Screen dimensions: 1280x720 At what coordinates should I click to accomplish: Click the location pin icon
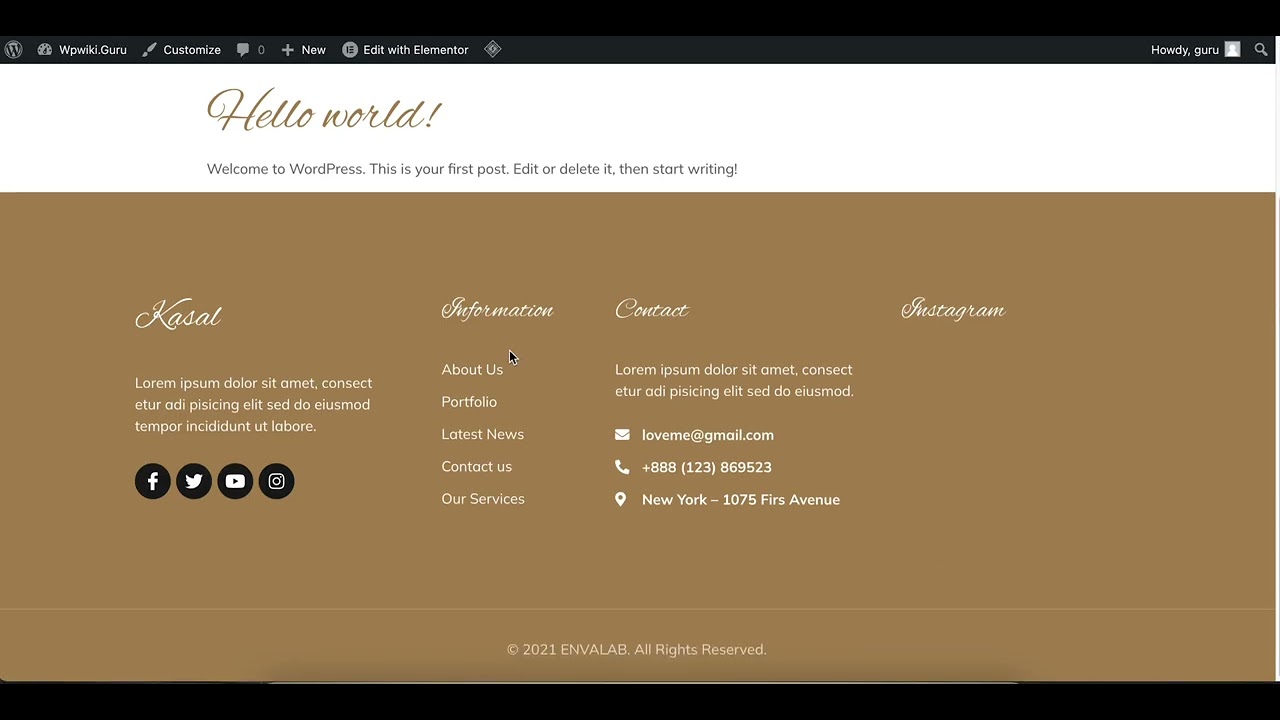[x=621, y=499]
